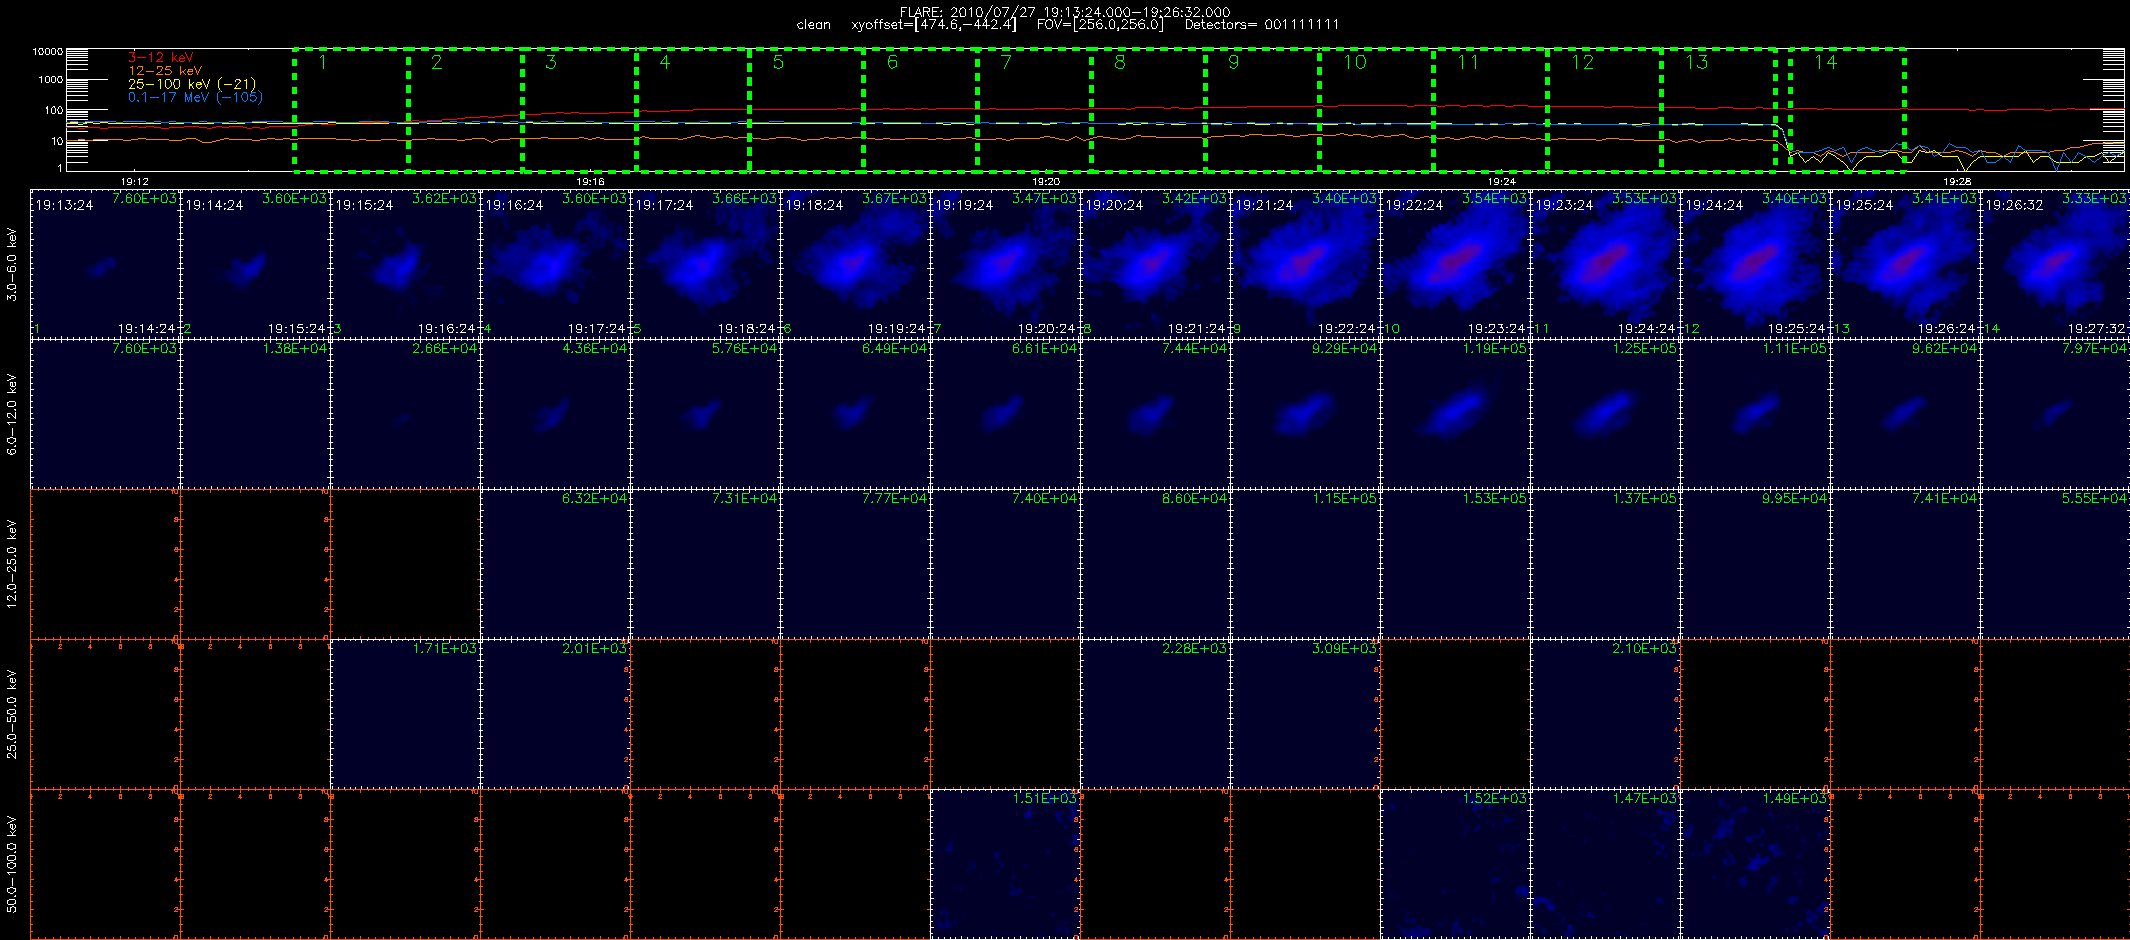This screenshot has height=940, width=2130.
Task: Click the 1.47E+03 peak value label
Action: click(x=1645, y=799)
